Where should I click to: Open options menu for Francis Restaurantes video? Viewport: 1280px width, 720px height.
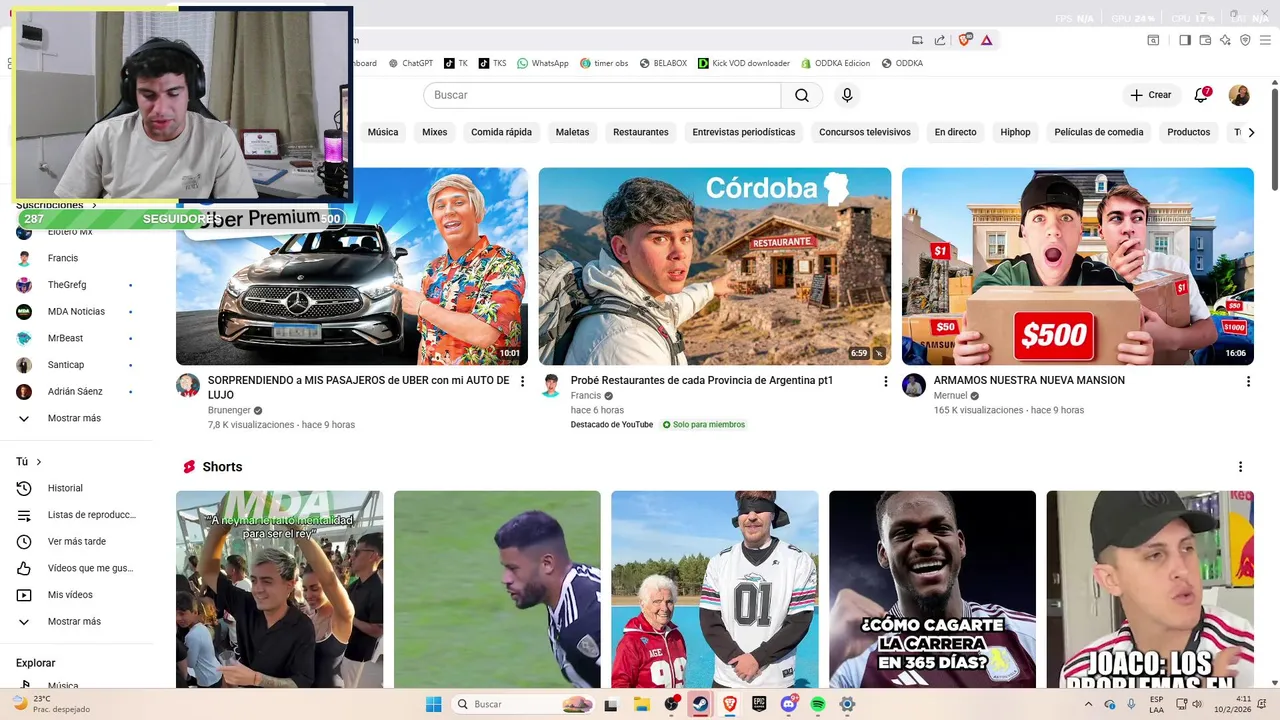click(x=885, y=381)
